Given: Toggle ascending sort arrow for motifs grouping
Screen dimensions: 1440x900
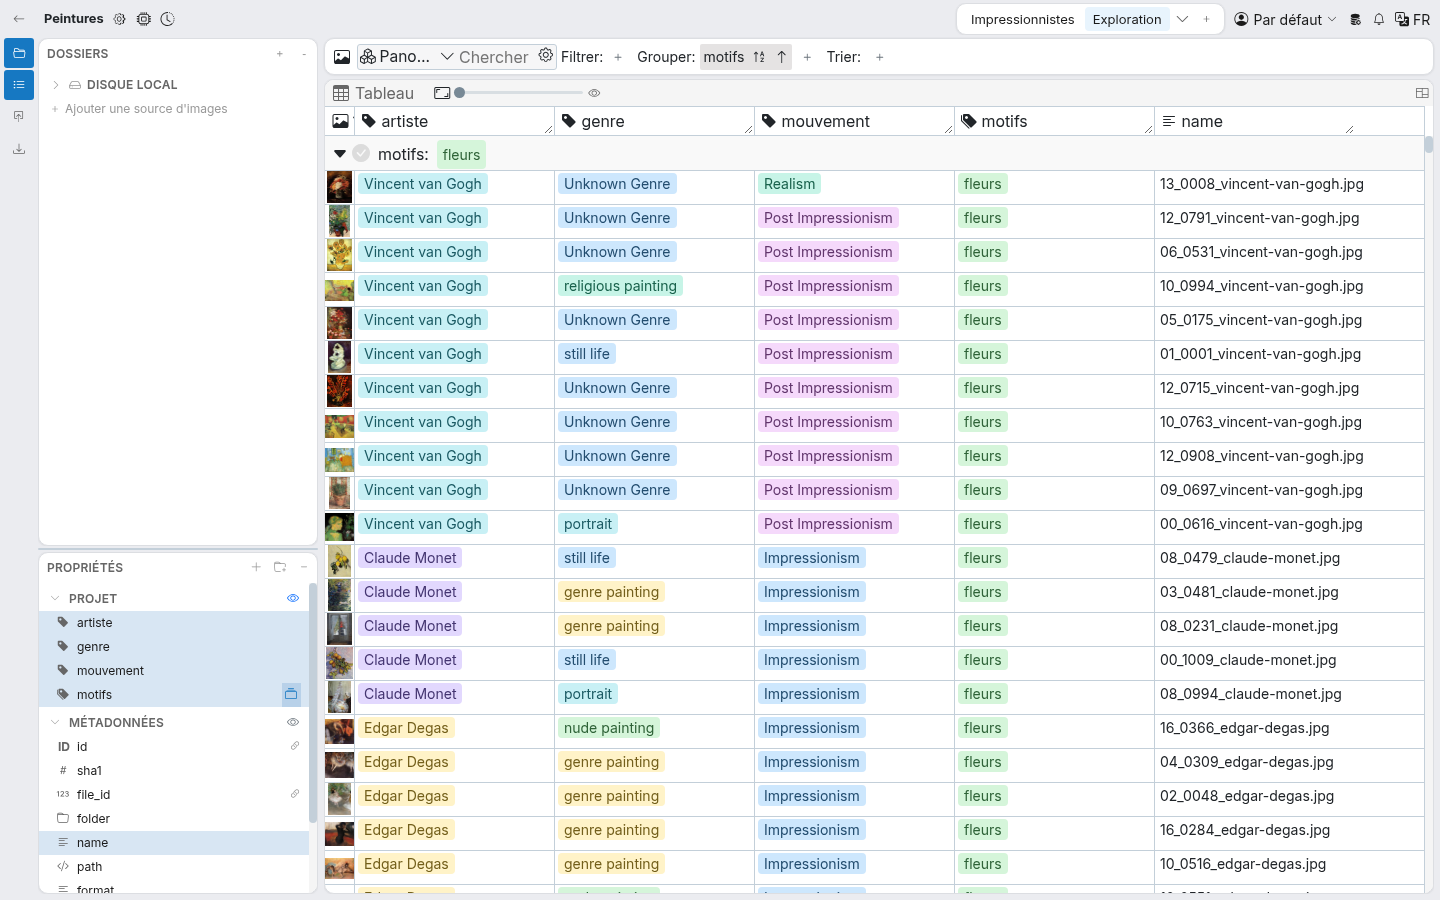Looking at the screenshot, I should [781, 57].
